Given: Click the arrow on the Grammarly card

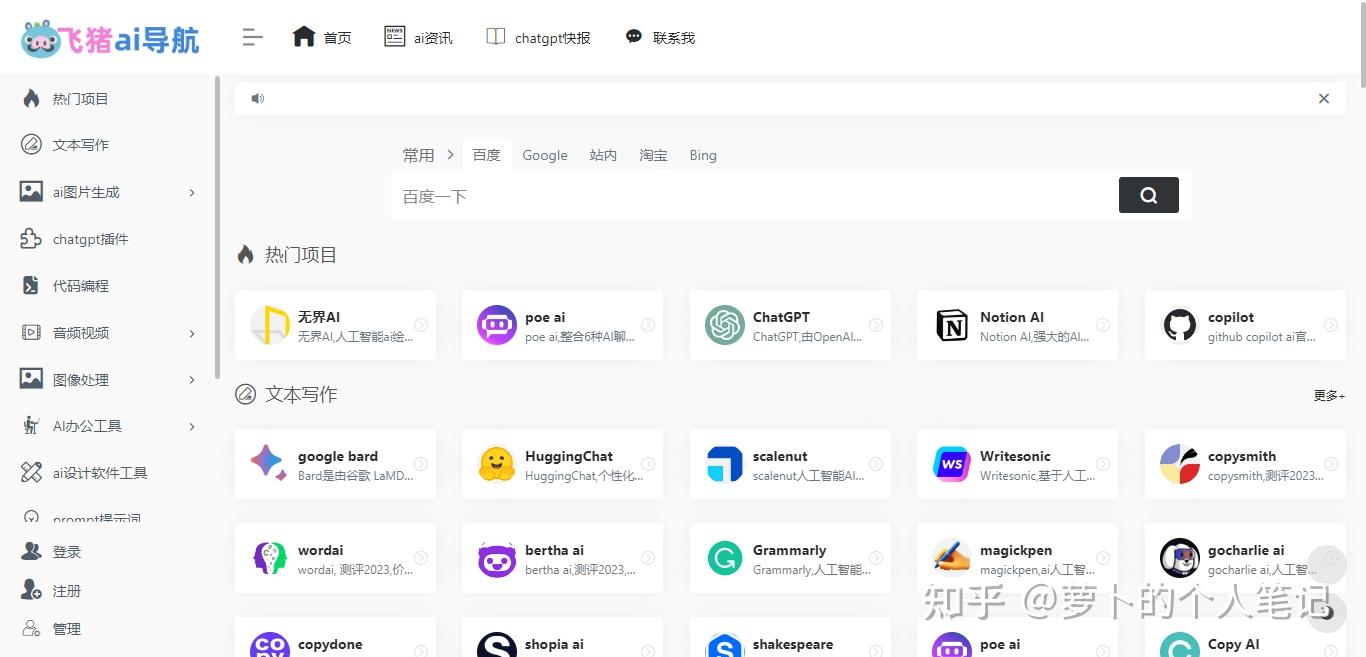Looking at the screenshot, I should coord(876,558).
